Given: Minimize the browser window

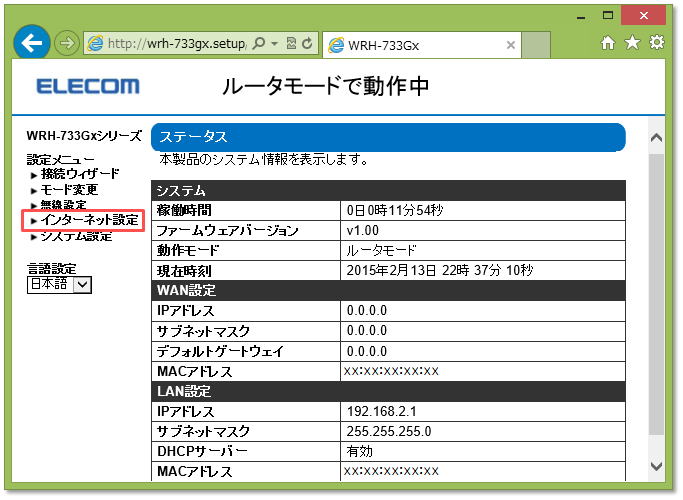Looking at the screenshot, I should [581, 17].
